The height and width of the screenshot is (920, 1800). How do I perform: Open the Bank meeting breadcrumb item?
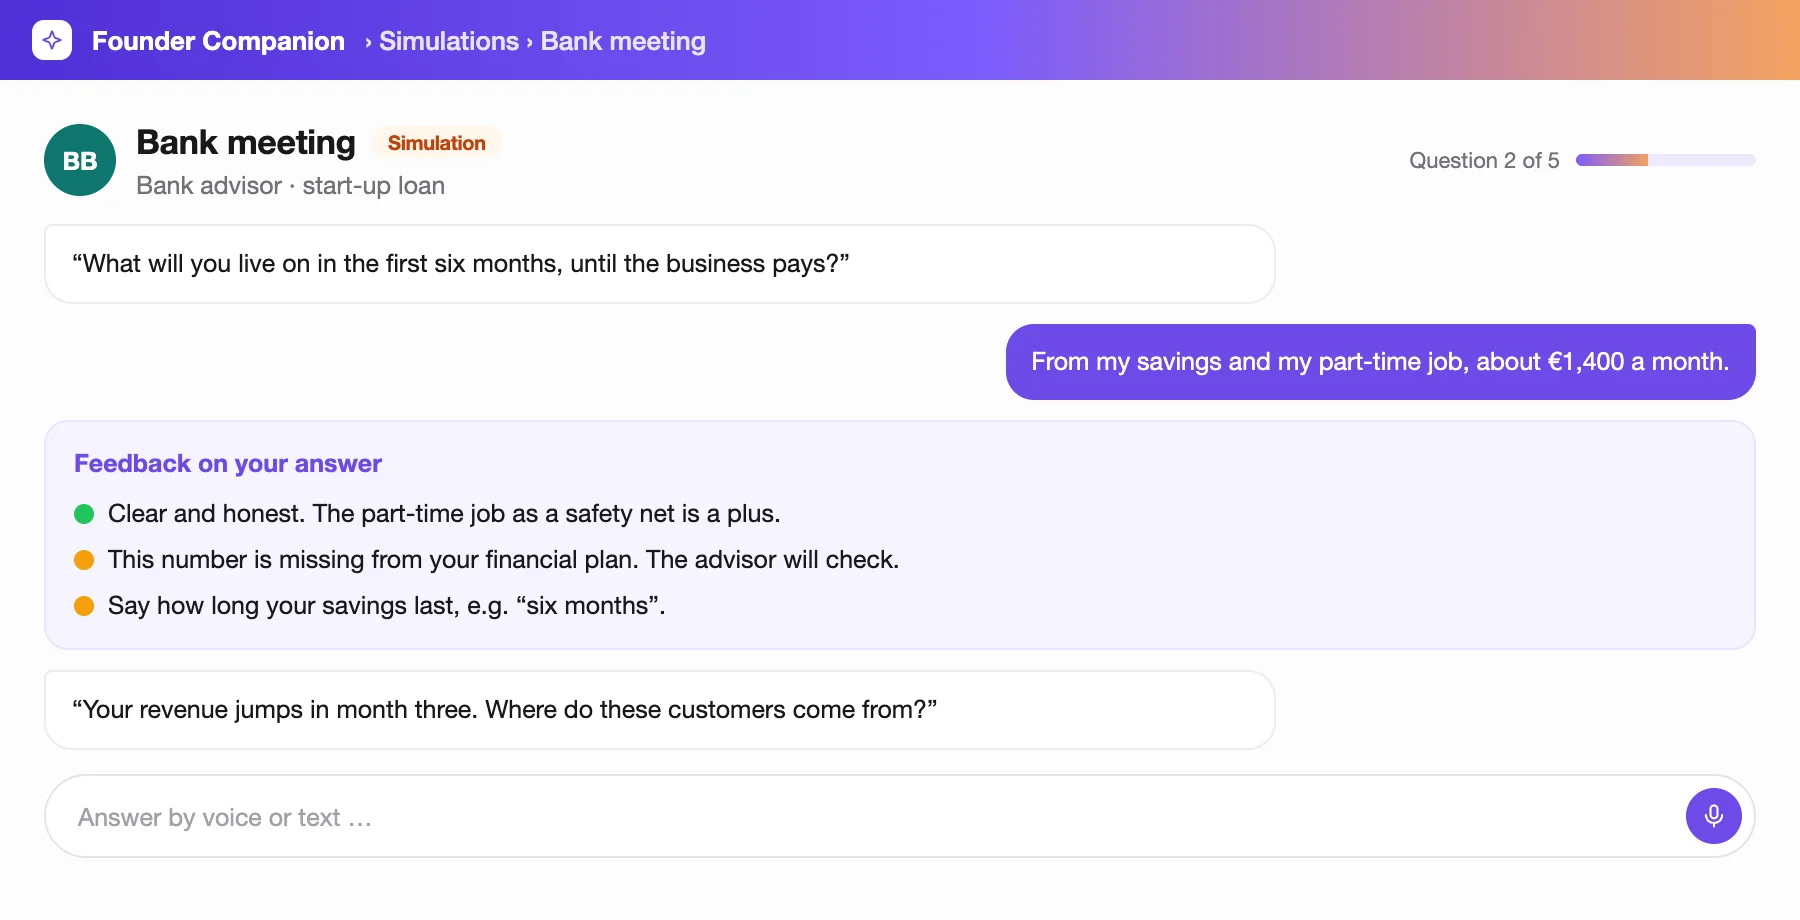click(x=623, y=41)
